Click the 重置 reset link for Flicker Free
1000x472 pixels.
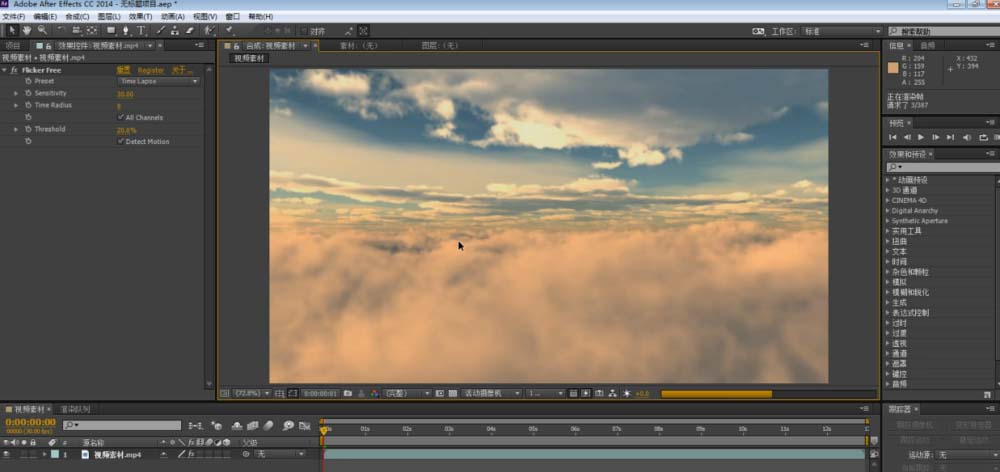[x=123, y=70]
